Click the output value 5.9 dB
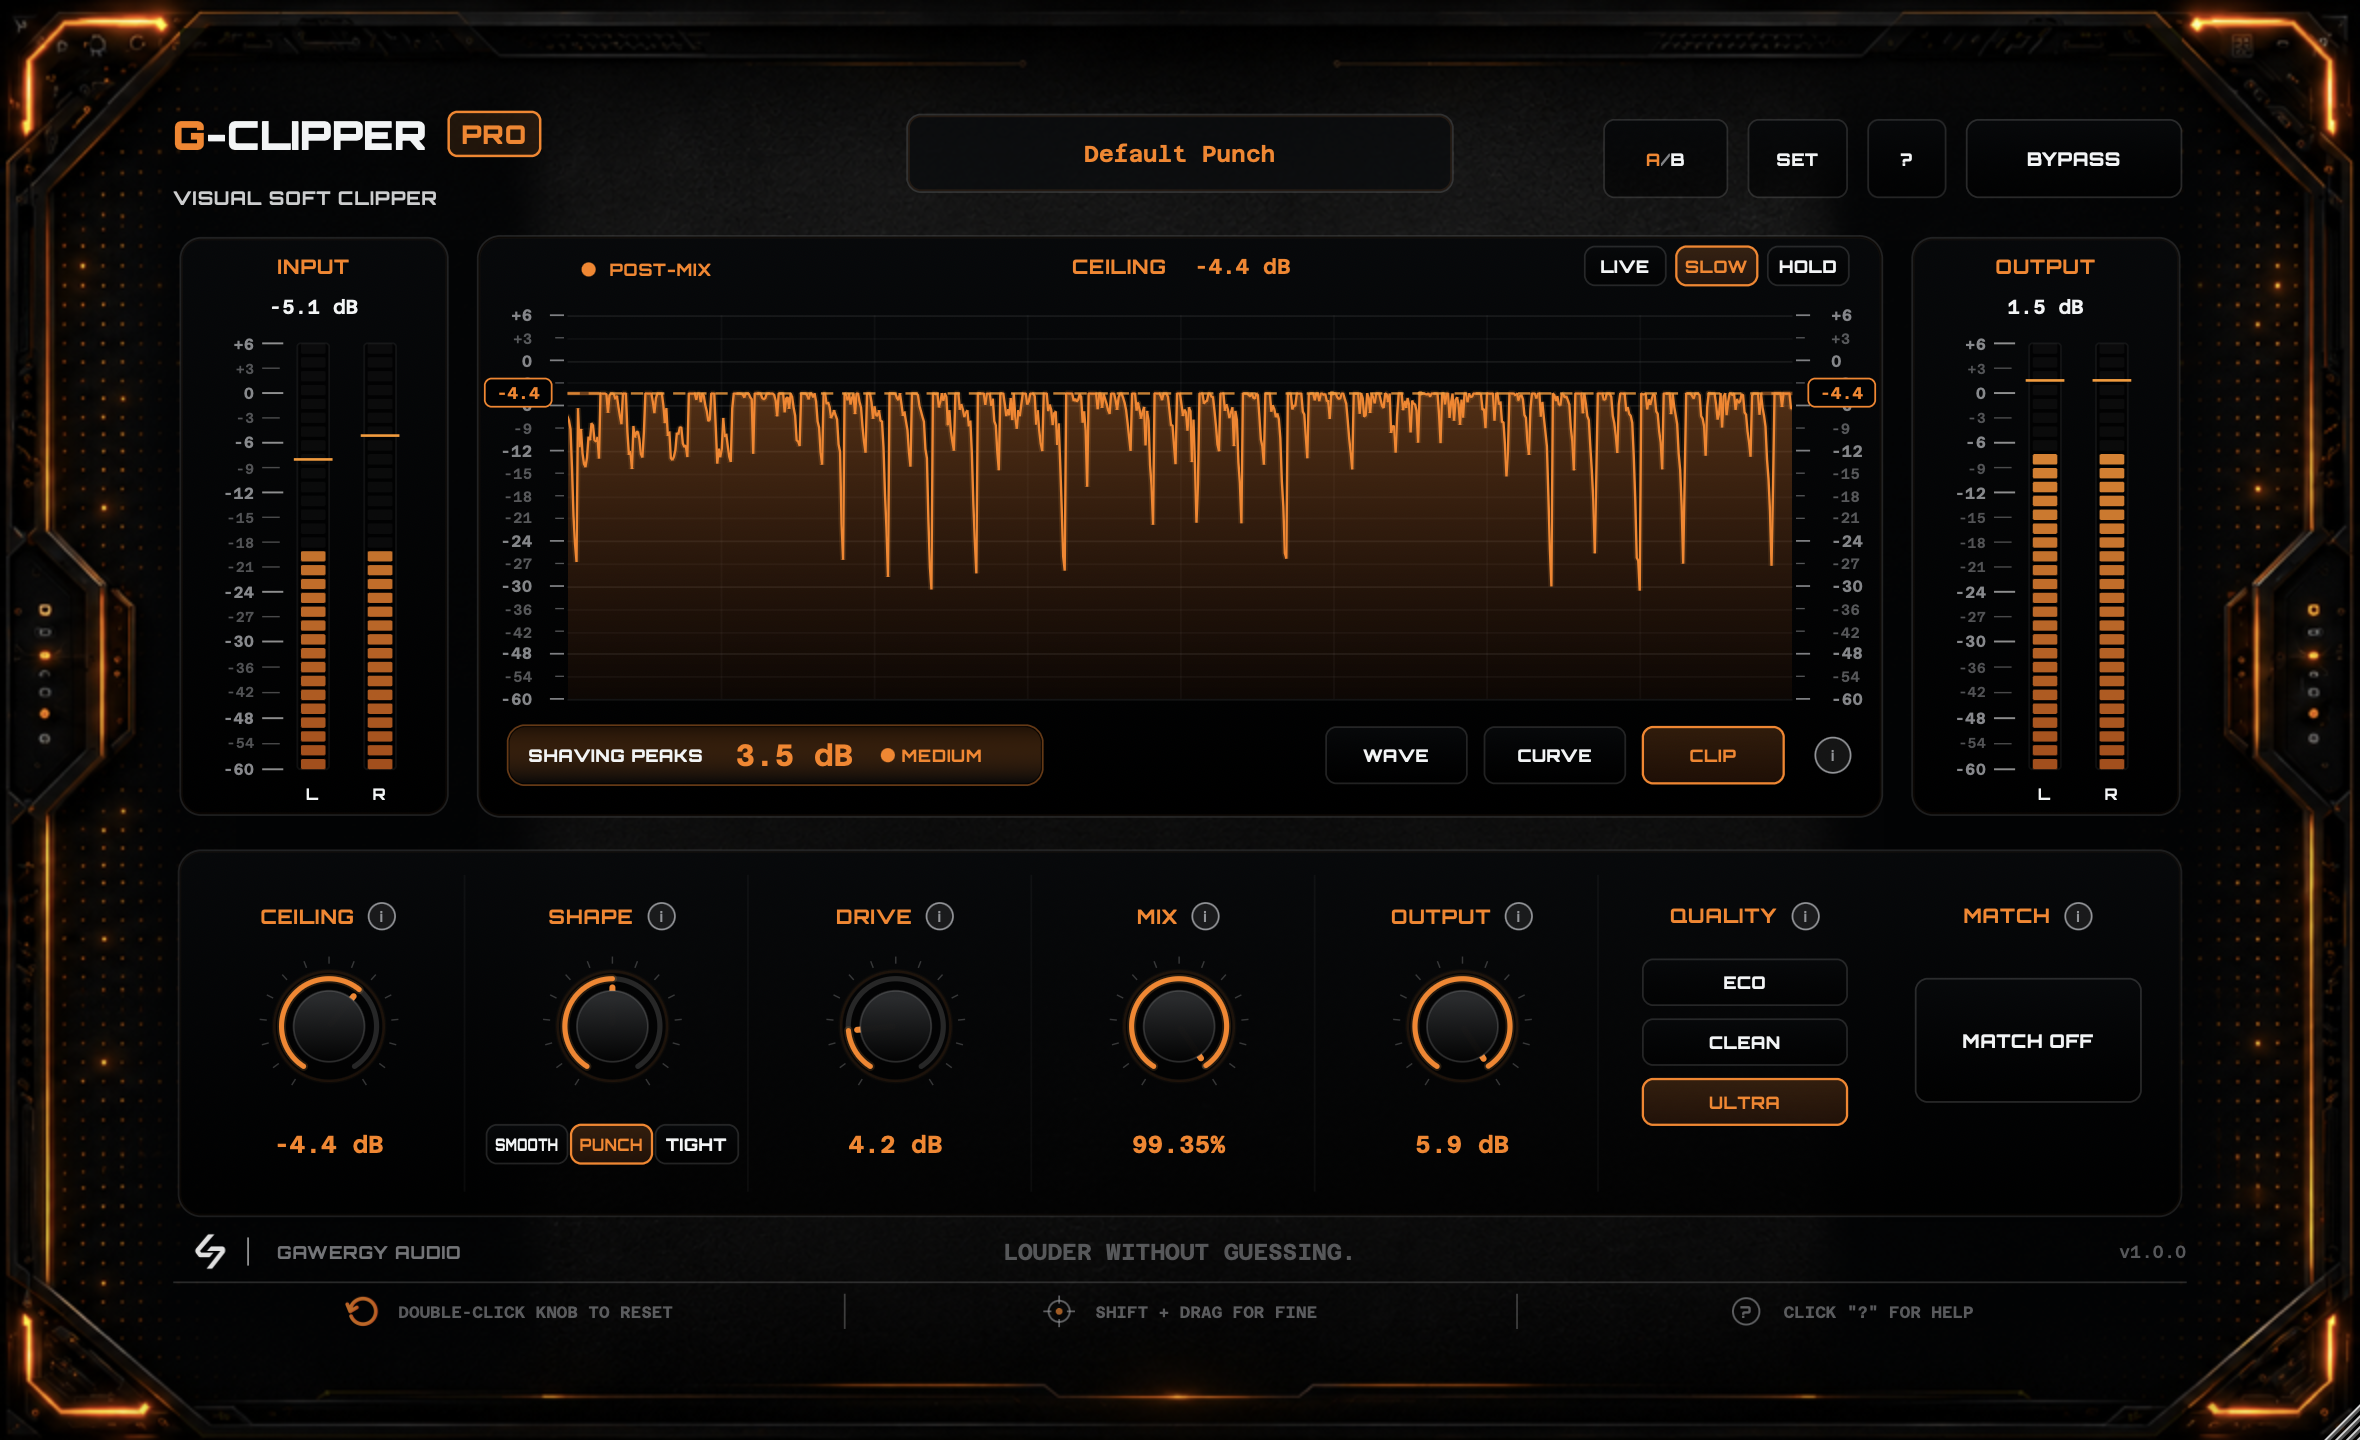This screenshot has width=2360, height=1440. [1462, 1145]
